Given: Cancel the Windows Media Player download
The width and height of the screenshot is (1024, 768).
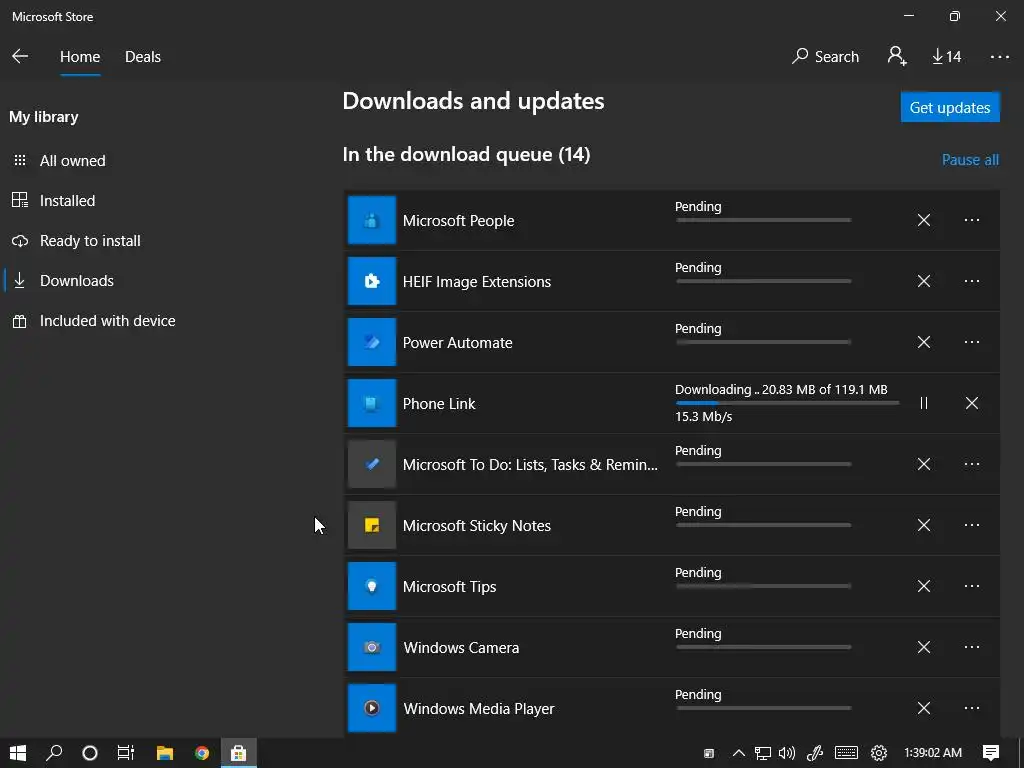Looking at the screenshot, I should pos(923,708).
